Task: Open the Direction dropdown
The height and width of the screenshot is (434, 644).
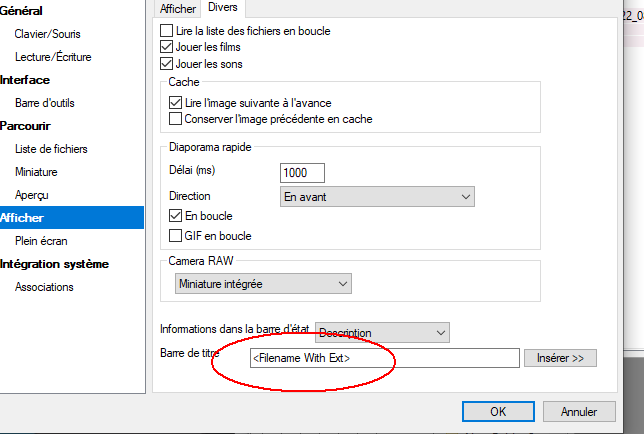Action: [x=375, y=197]
